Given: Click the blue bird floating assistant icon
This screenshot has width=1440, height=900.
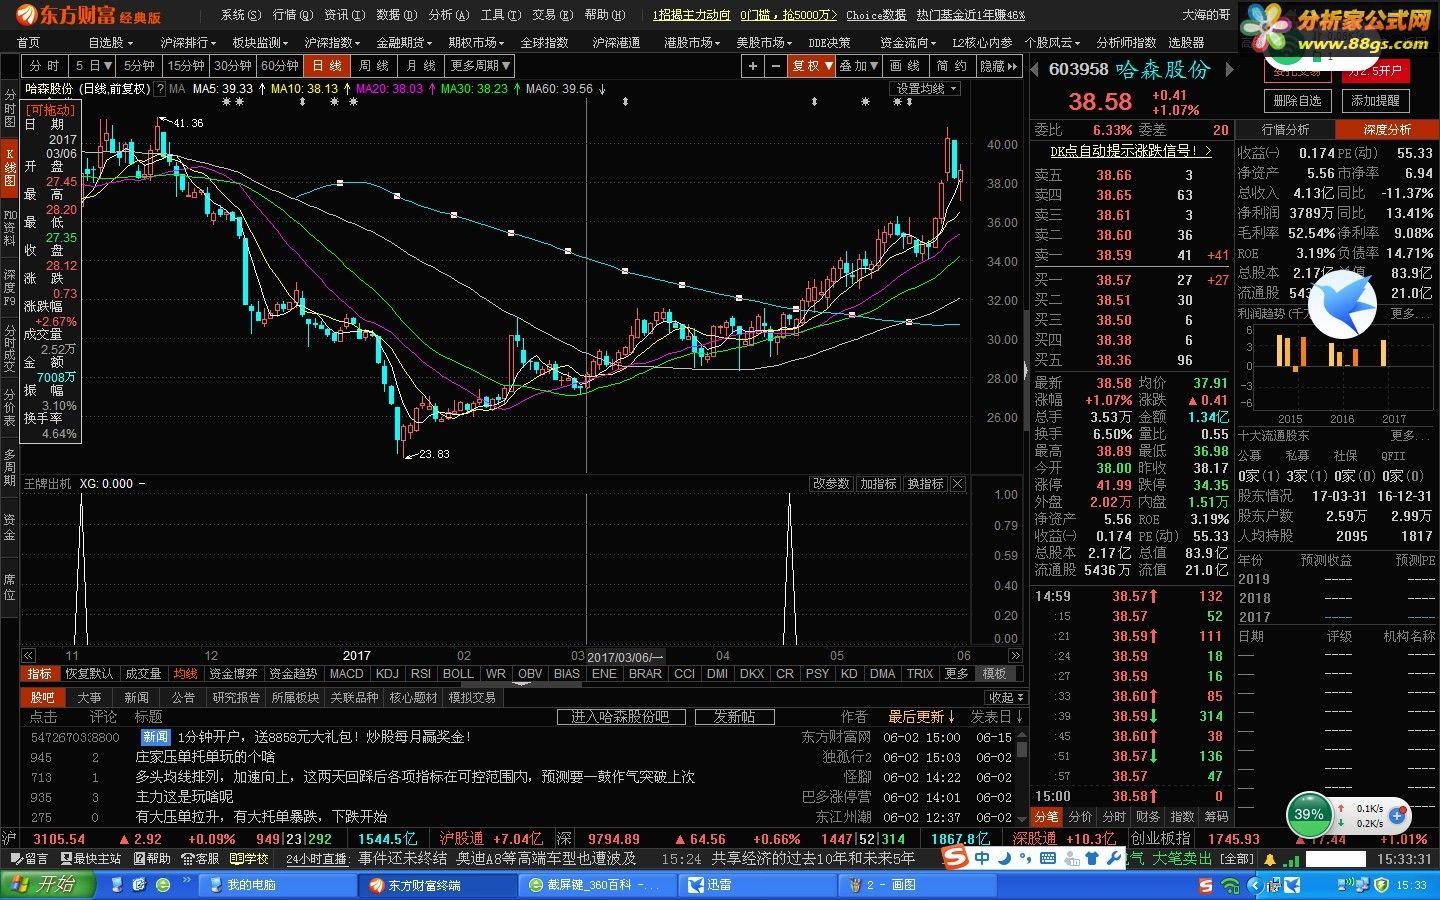Looking at the screenshot, I should tap(1342, 304).
